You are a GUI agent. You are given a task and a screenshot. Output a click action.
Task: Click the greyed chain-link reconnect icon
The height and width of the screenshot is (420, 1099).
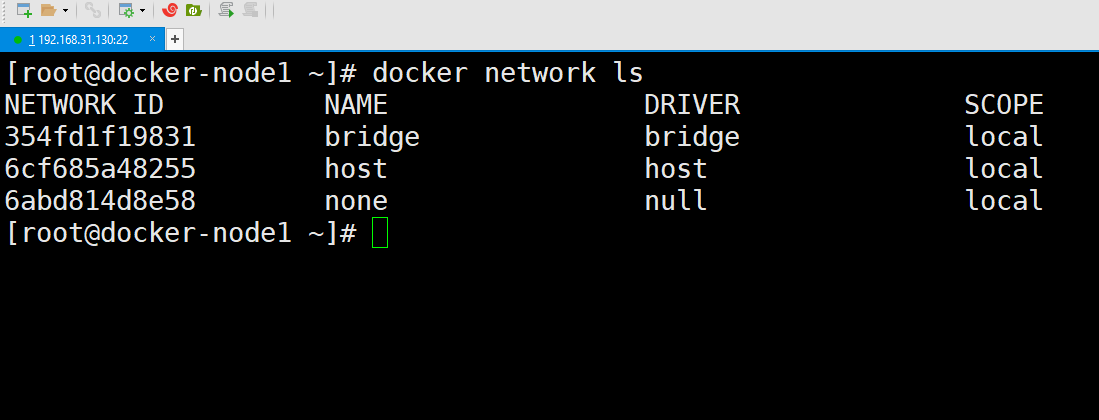tap(92, 11)
